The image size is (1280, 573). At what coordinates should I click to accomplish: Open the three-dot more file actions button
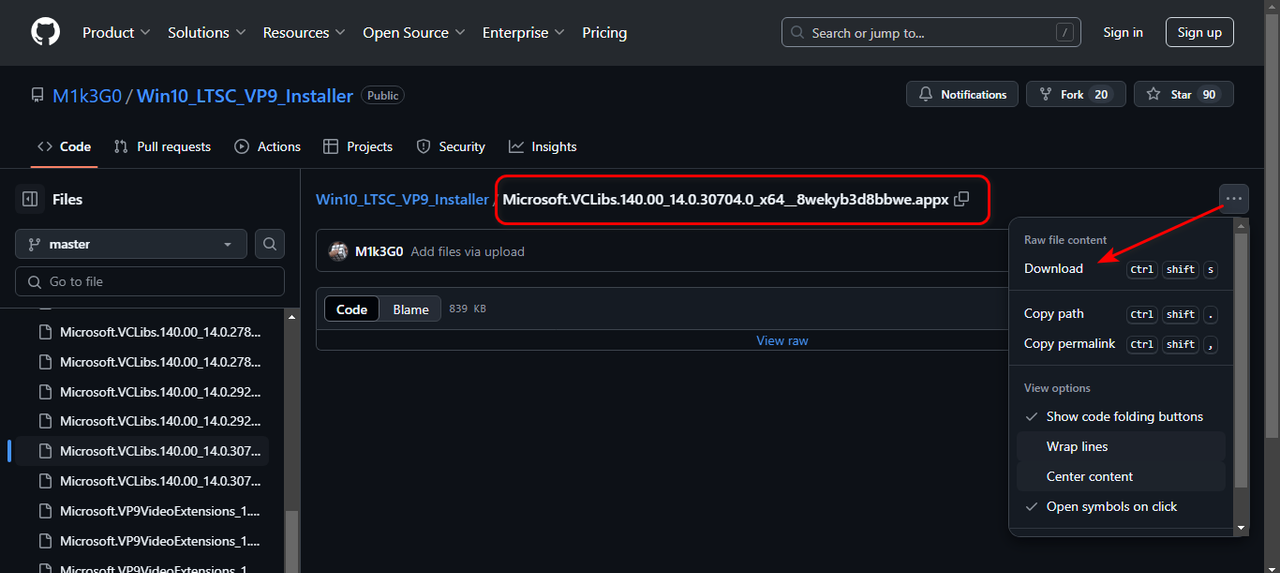pos(1234,199)
